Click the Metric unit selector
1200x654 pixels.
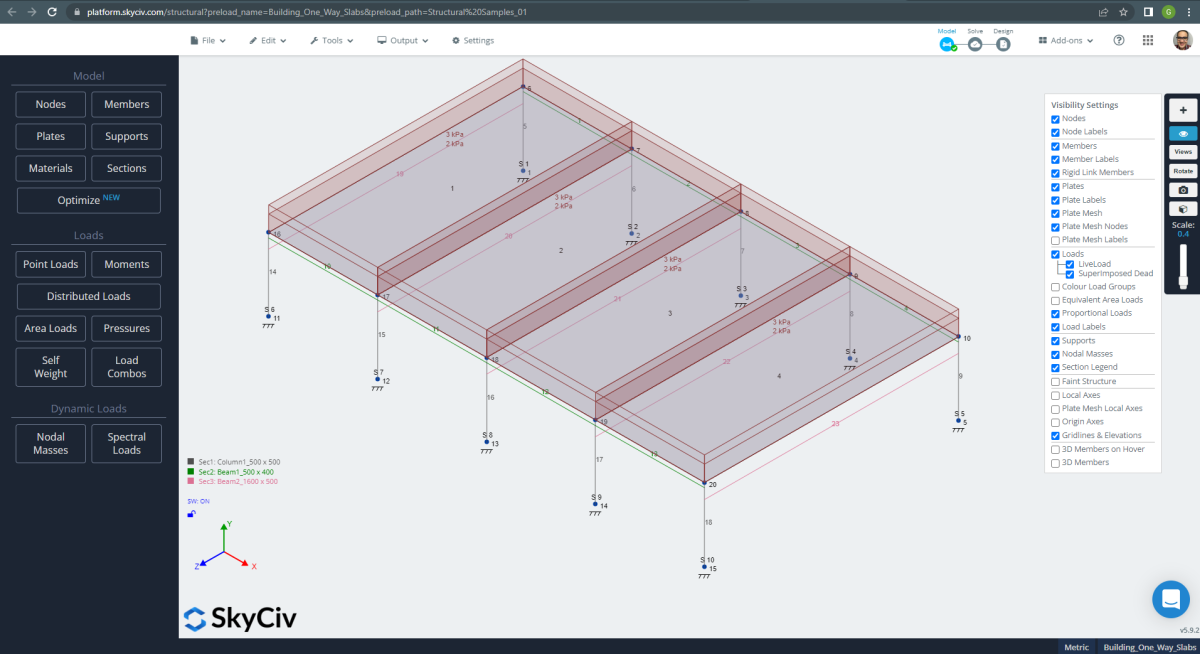tap(1076, 647)
